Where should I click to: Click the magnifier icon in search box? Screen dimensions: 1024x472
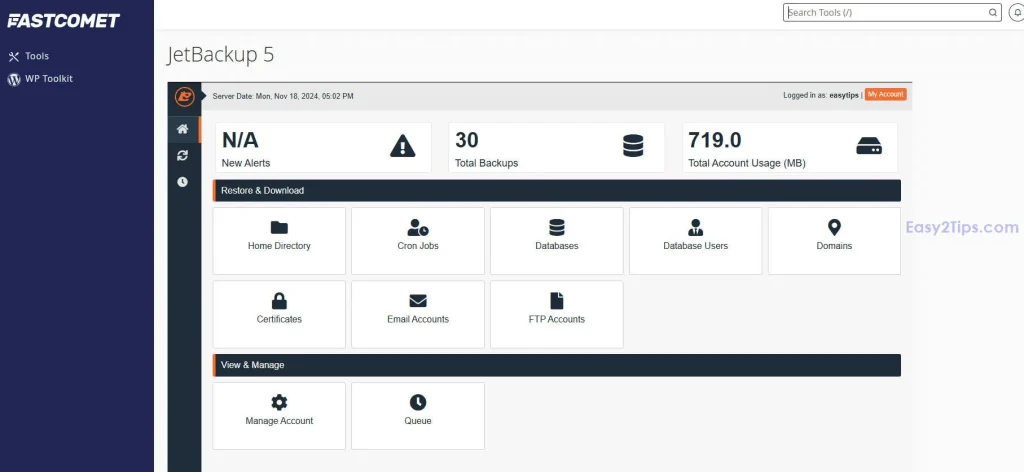point(992,12)
